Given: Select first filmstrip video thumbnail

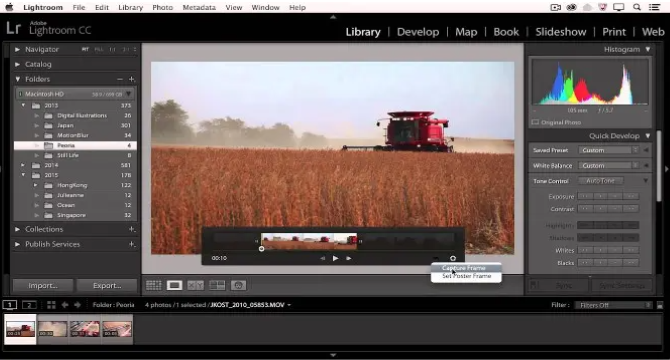Looking at the screenshot, I should click(x=21, y=329).
